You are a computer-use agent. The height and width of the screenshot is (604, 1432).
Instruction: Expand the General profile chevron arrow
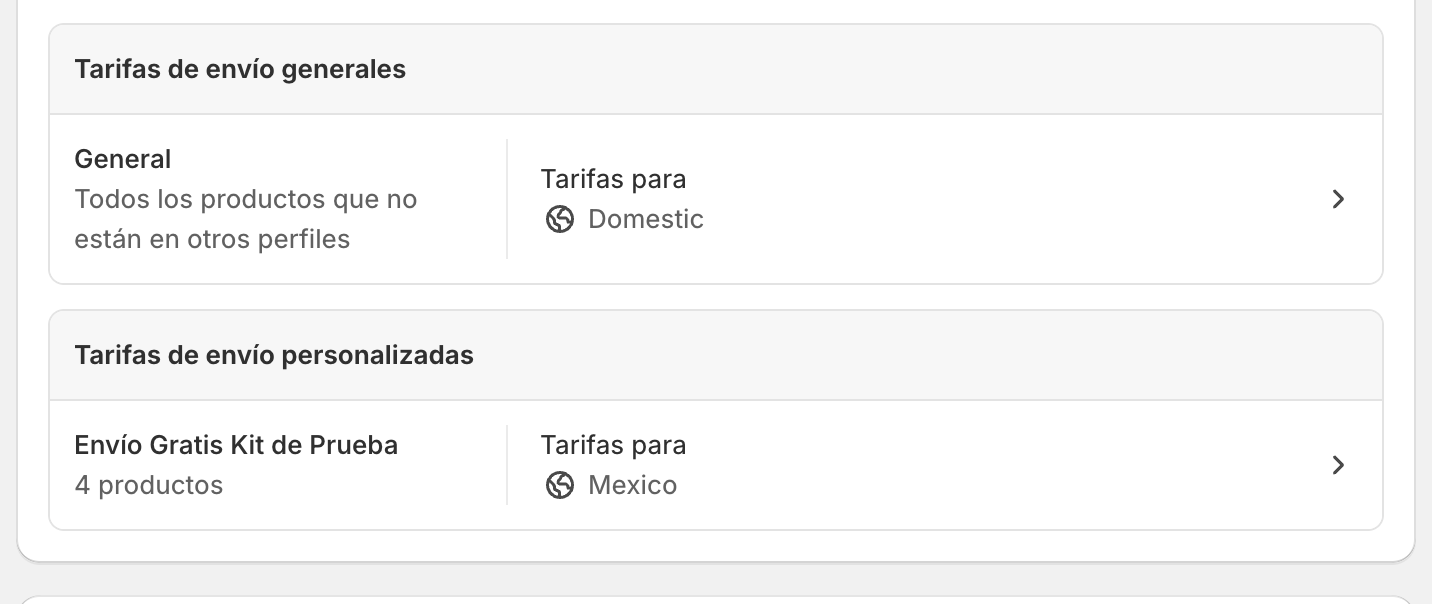click(1338, 199)
